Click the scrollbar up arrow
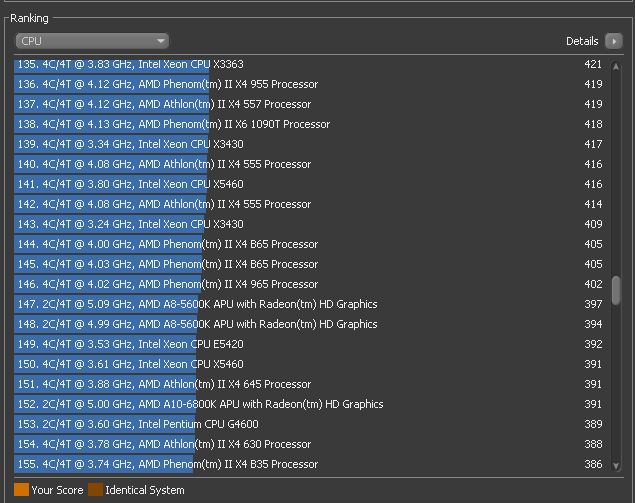Viewport: 635px width, 503px height. [616, 66]
